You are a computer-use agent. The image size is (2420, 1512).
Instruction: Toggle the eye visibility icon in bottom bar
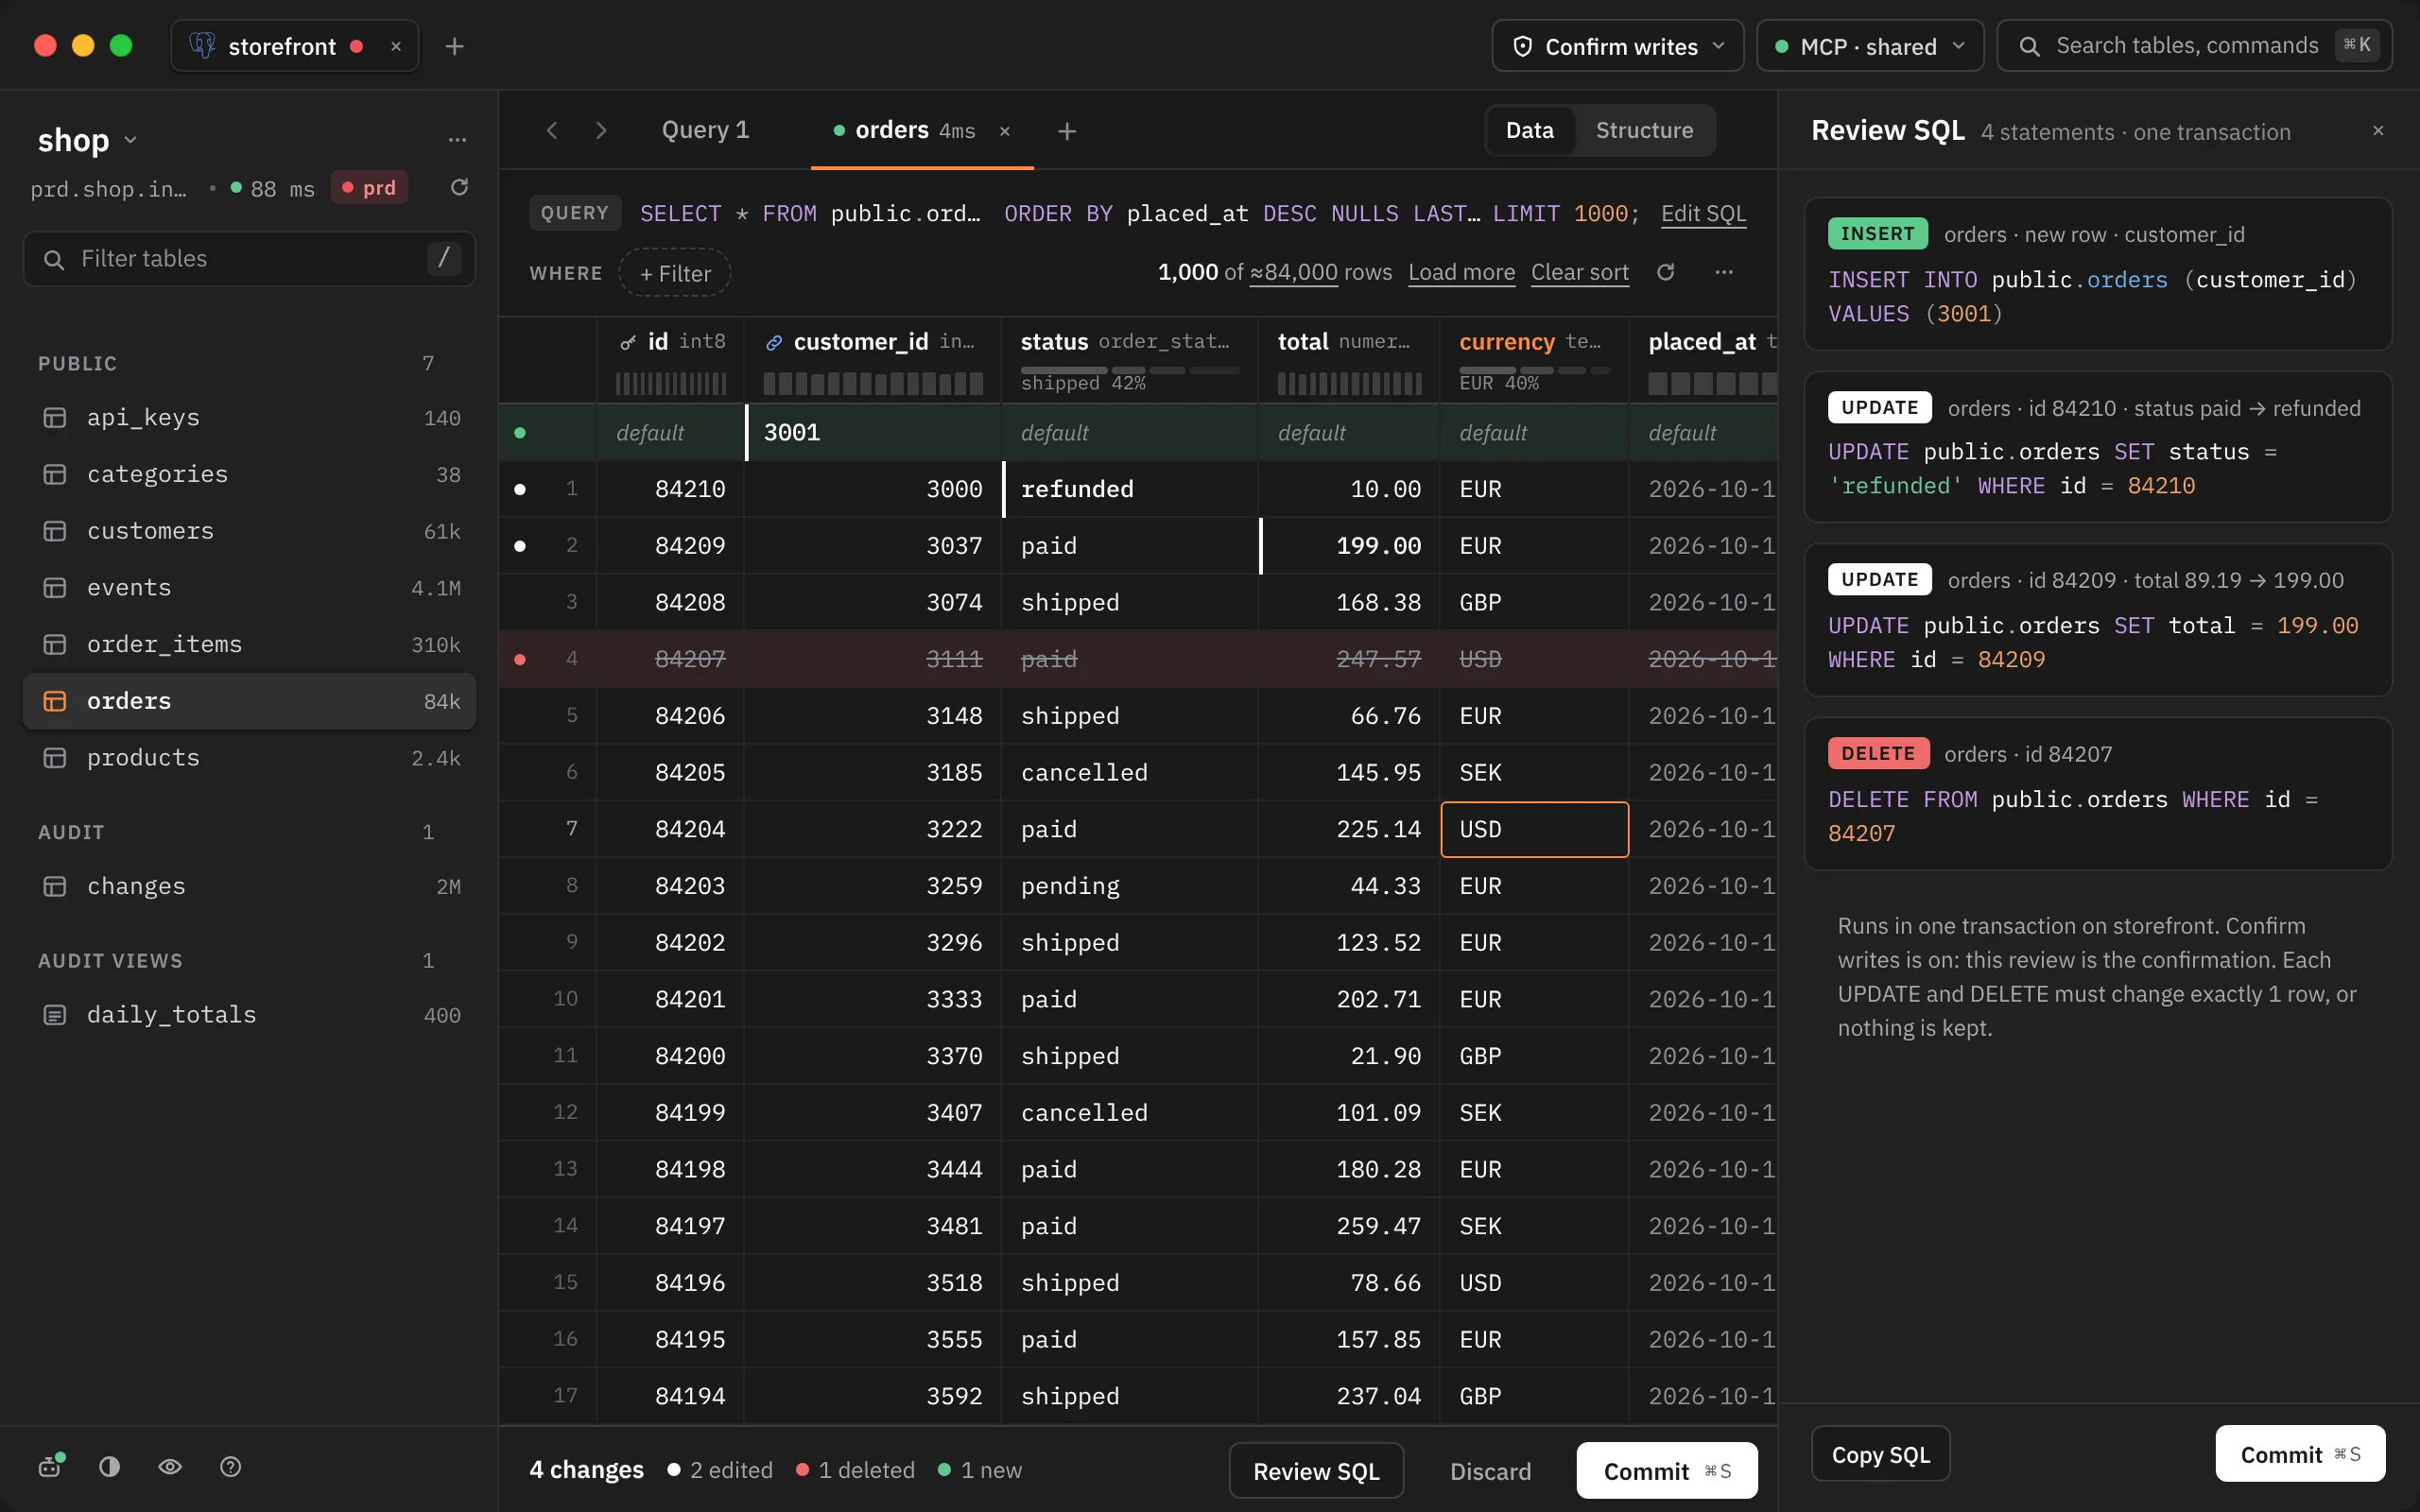(x=170, y=1466)
